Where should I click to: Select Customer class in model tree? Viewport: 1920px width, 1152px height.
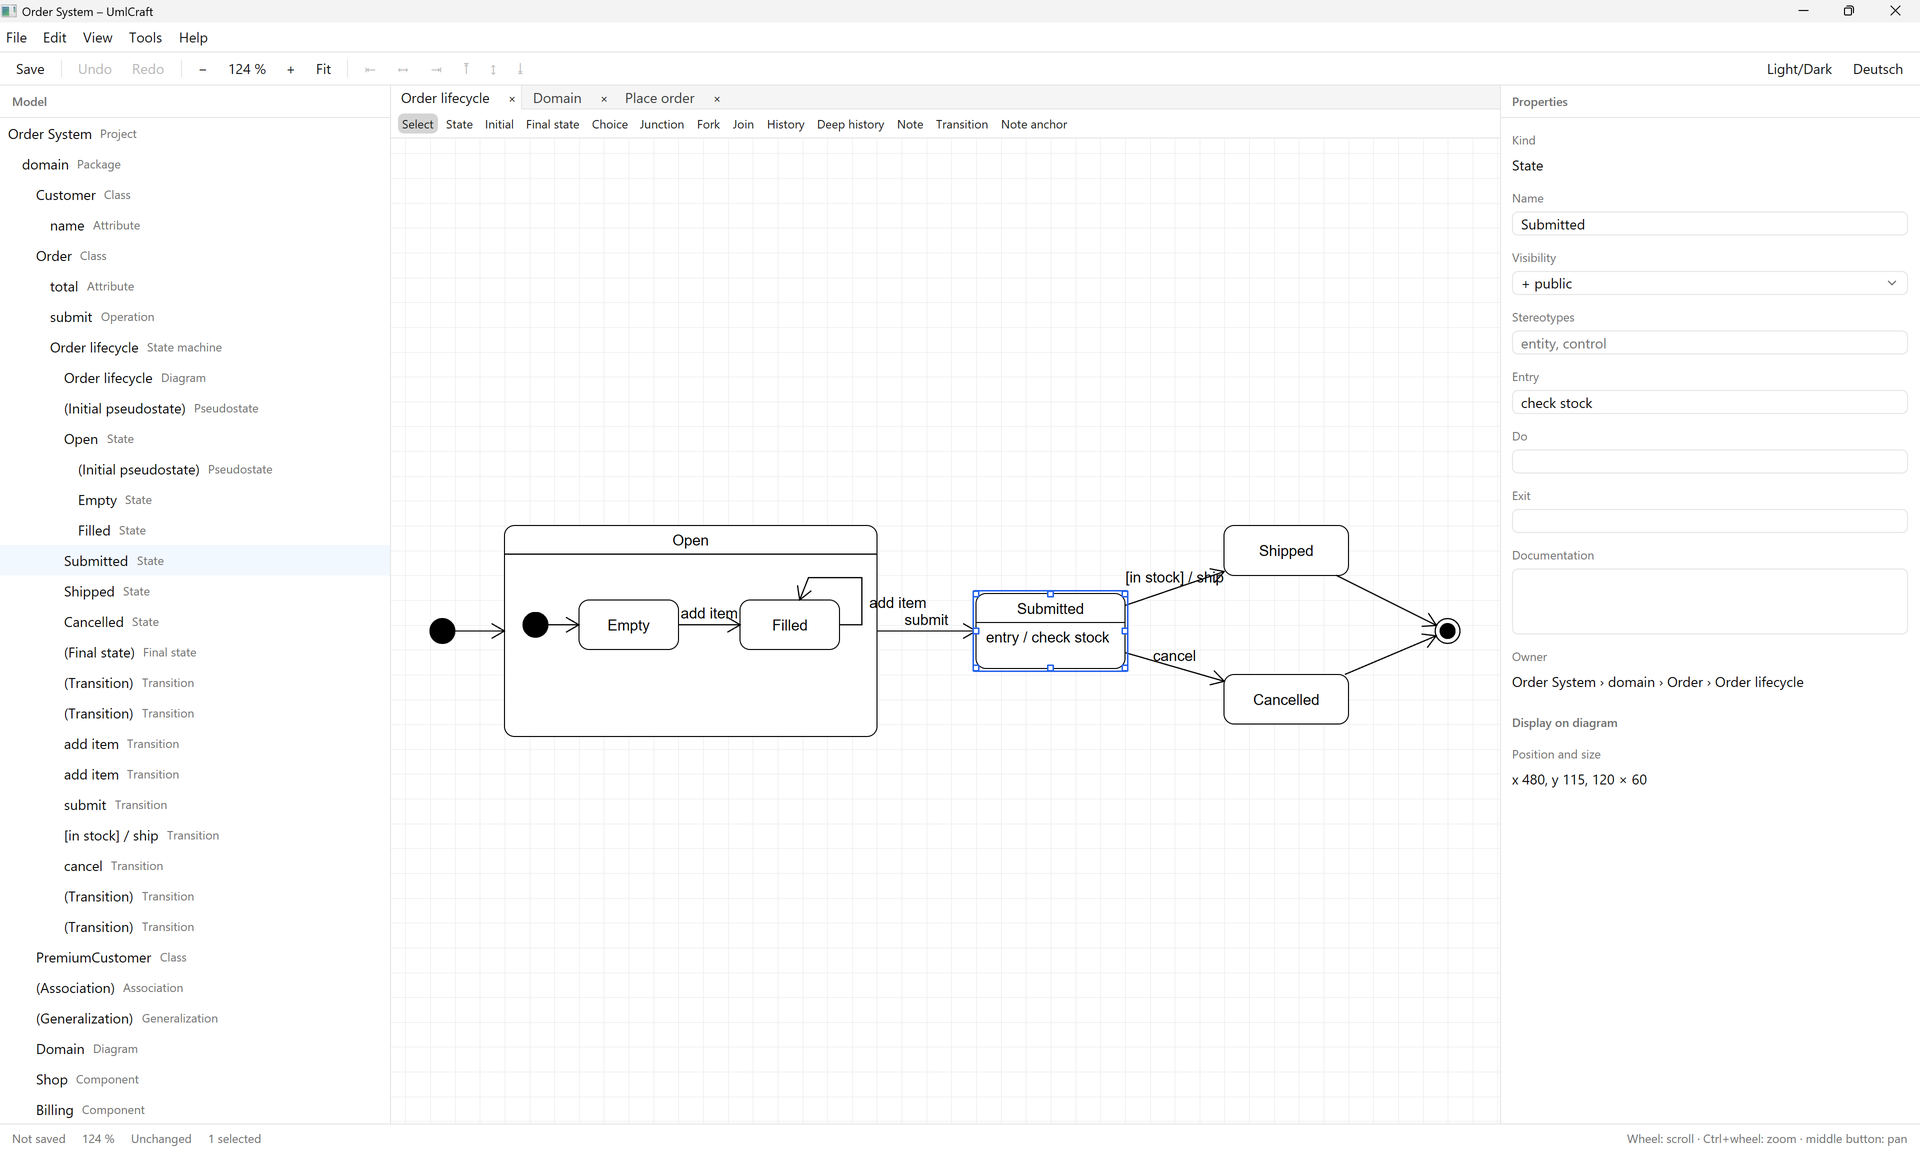point(195,195)
